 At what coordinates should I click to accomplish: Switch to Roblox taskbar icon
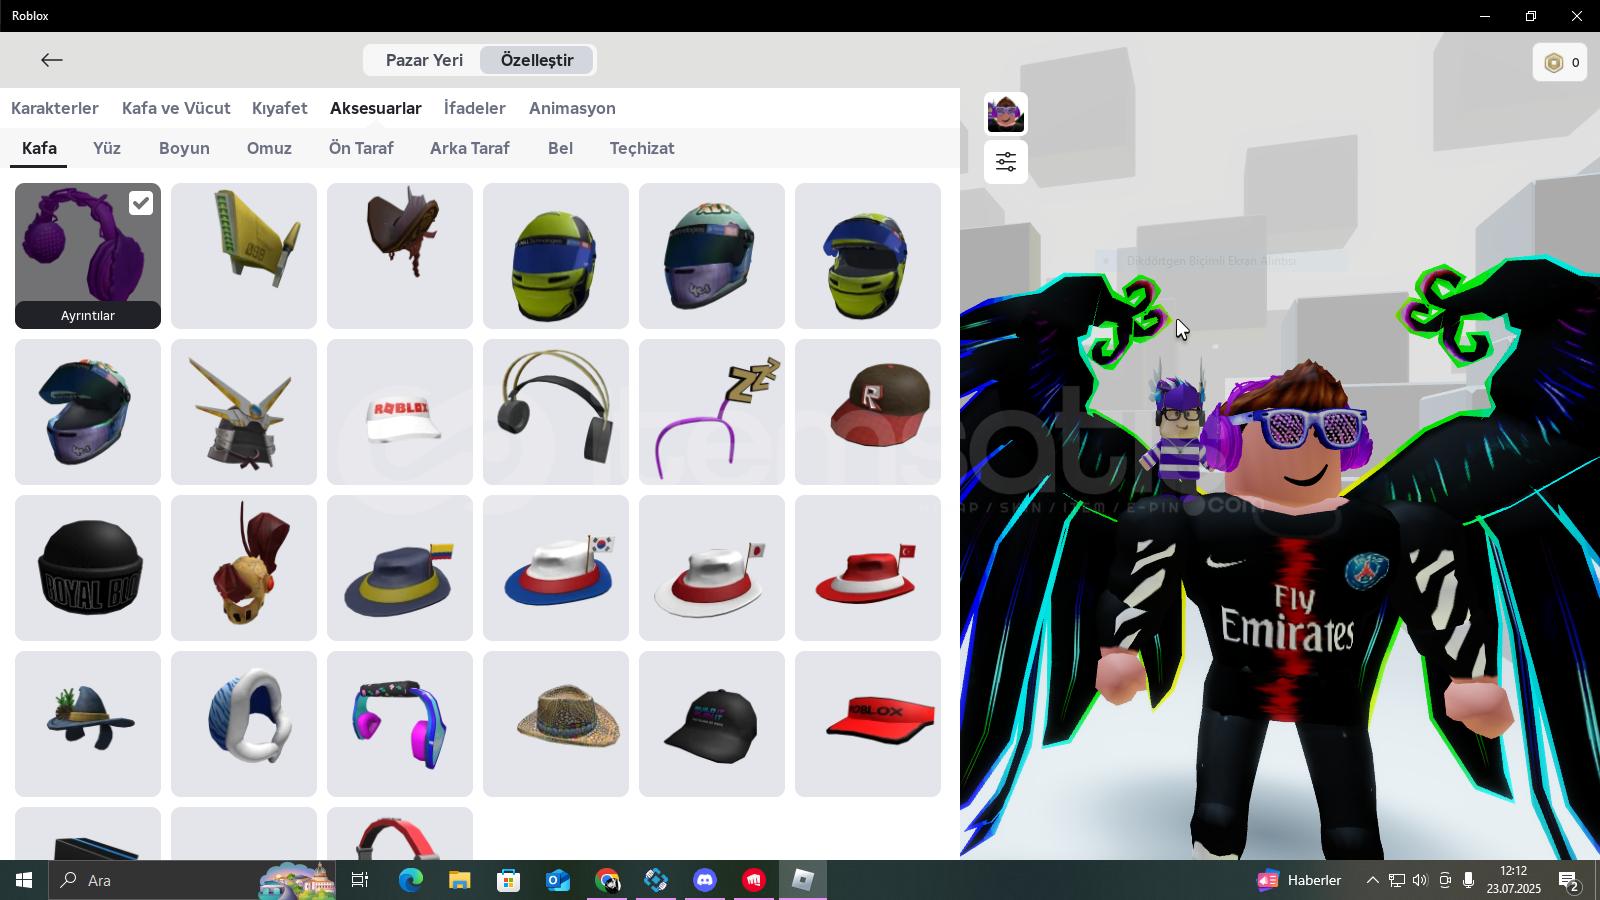coord(803,880)
